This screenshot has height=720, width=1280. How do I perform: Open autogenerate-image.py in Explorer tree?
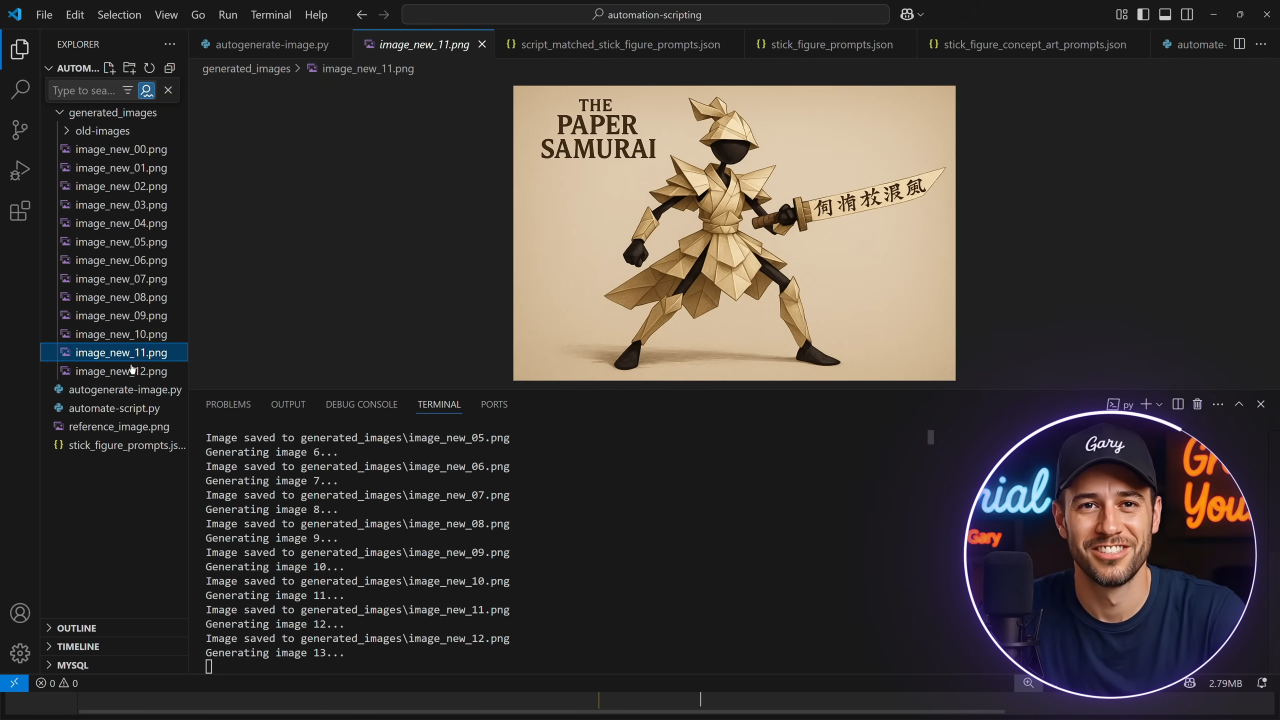[x=125, y=390]
